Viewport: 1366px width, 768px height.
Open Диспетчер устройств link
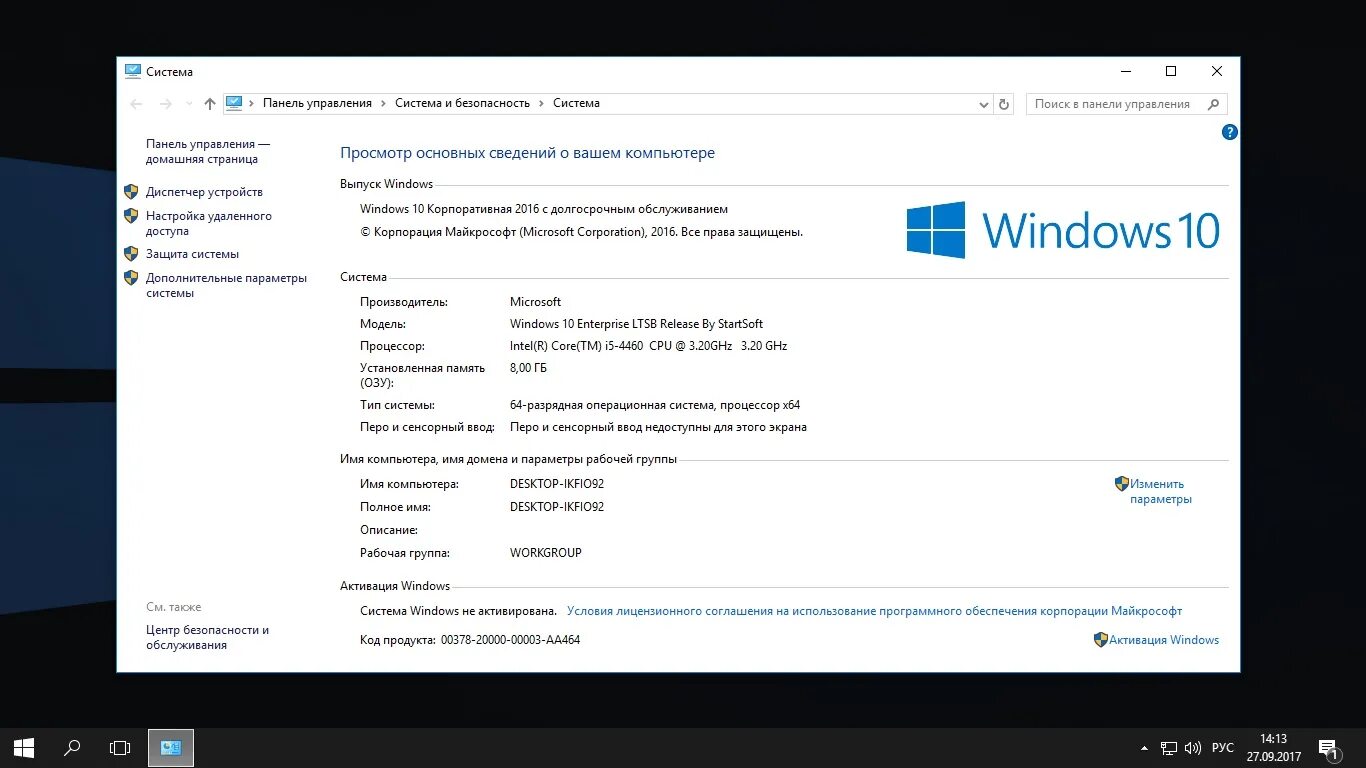204,192
